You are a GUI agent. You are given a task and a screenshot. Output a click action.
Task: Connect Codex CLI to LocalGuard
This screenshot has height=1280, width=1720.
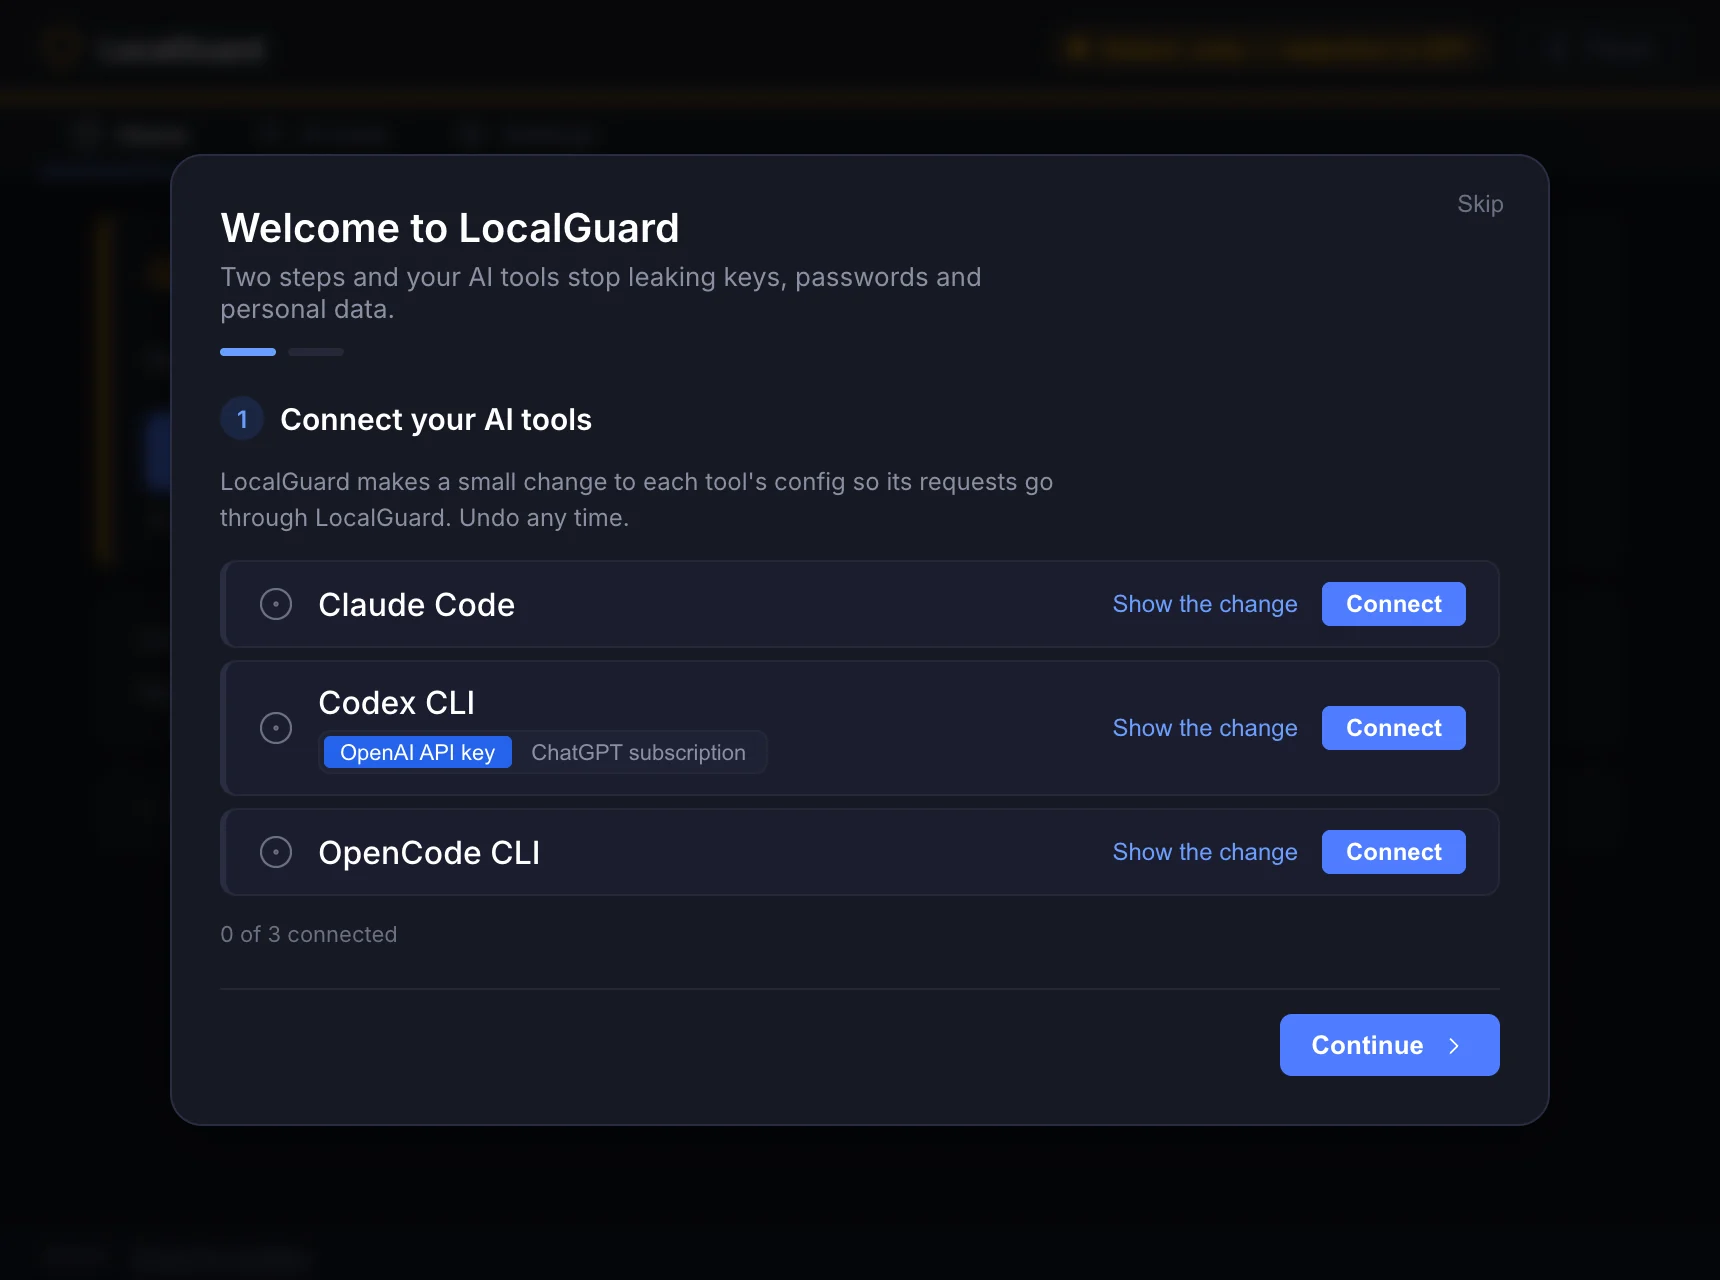click(x=1393, y=728)
